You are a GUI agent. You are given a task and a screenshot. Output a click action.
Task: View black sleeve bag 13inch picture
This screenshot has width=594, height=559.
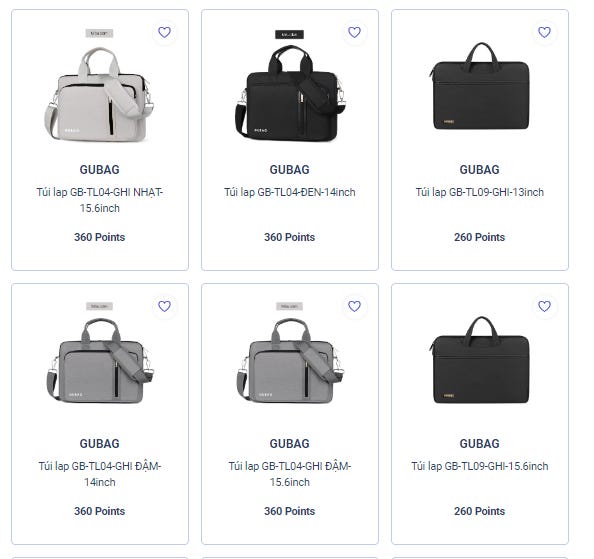pyautogui.click(x=480, y=86)
